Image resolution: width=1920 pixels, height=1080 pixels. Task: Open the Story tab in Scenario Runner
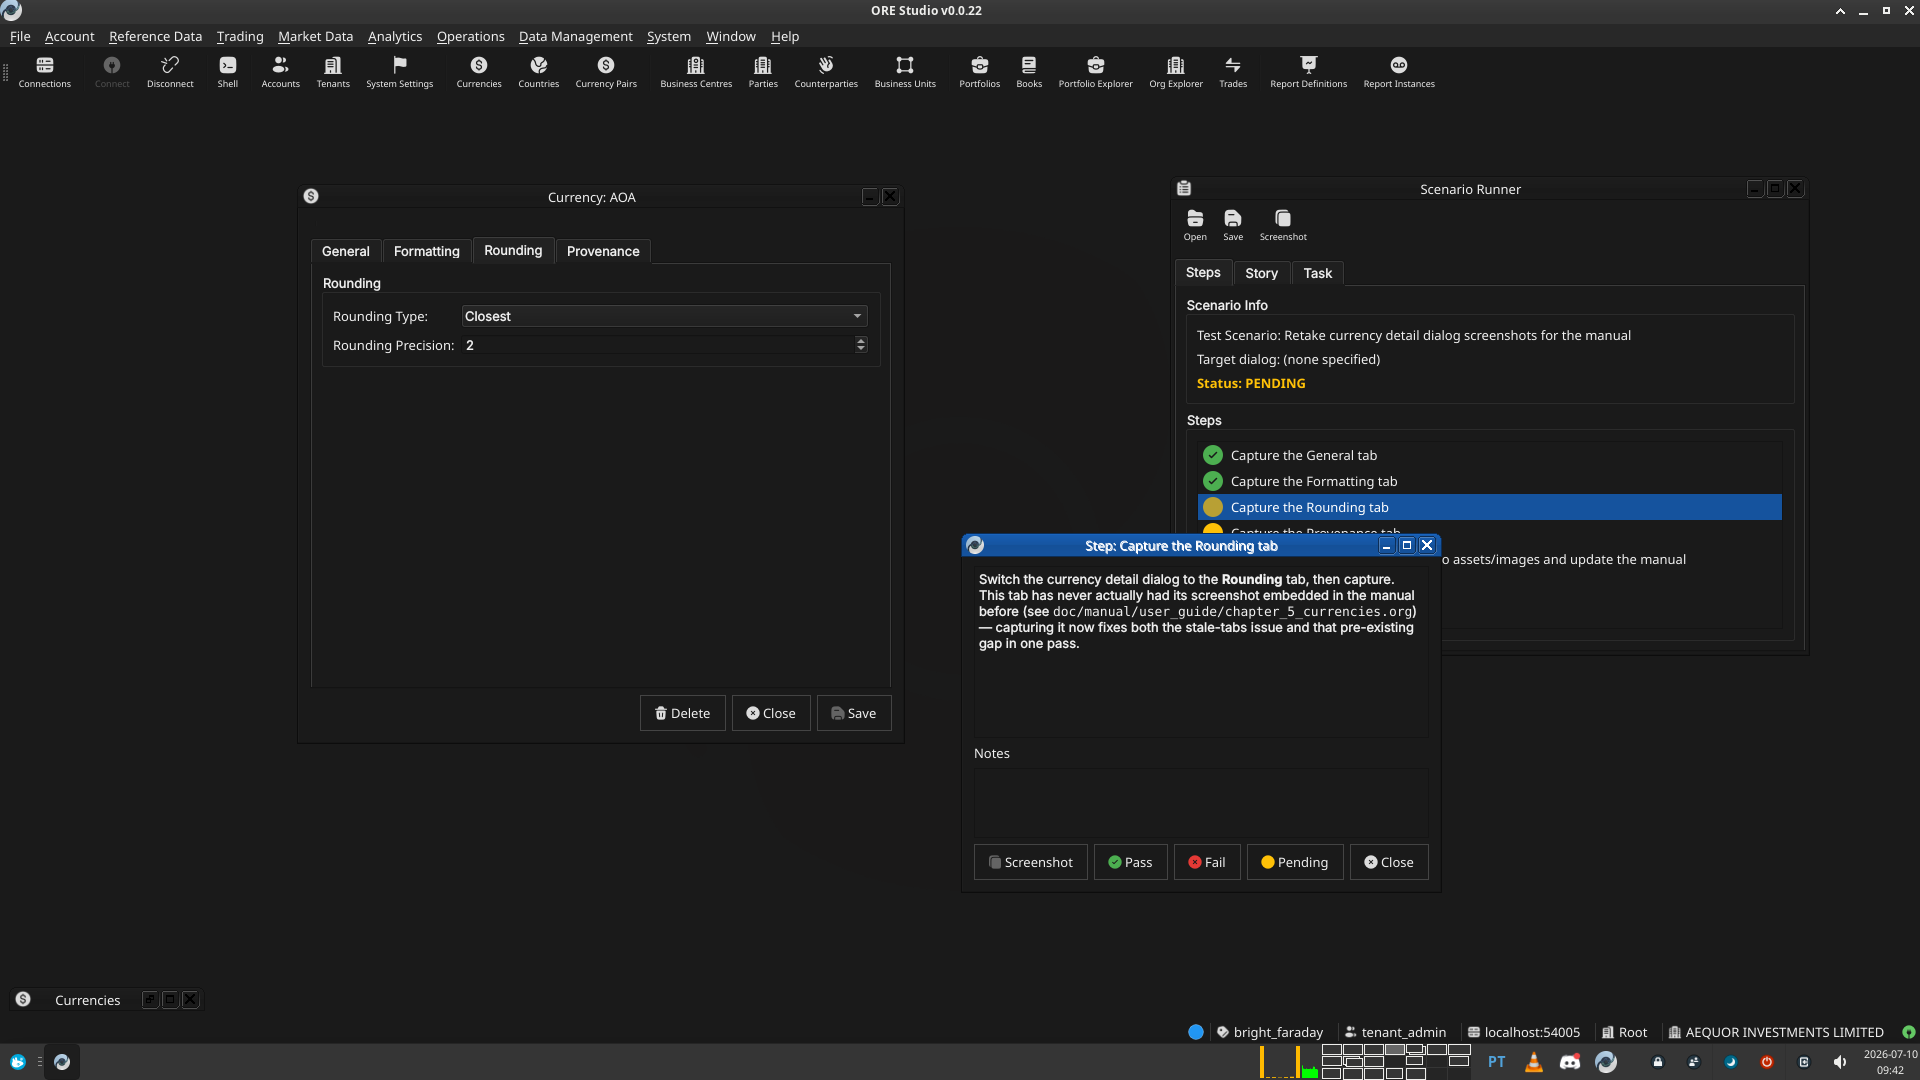click(x=1261, y=273)
